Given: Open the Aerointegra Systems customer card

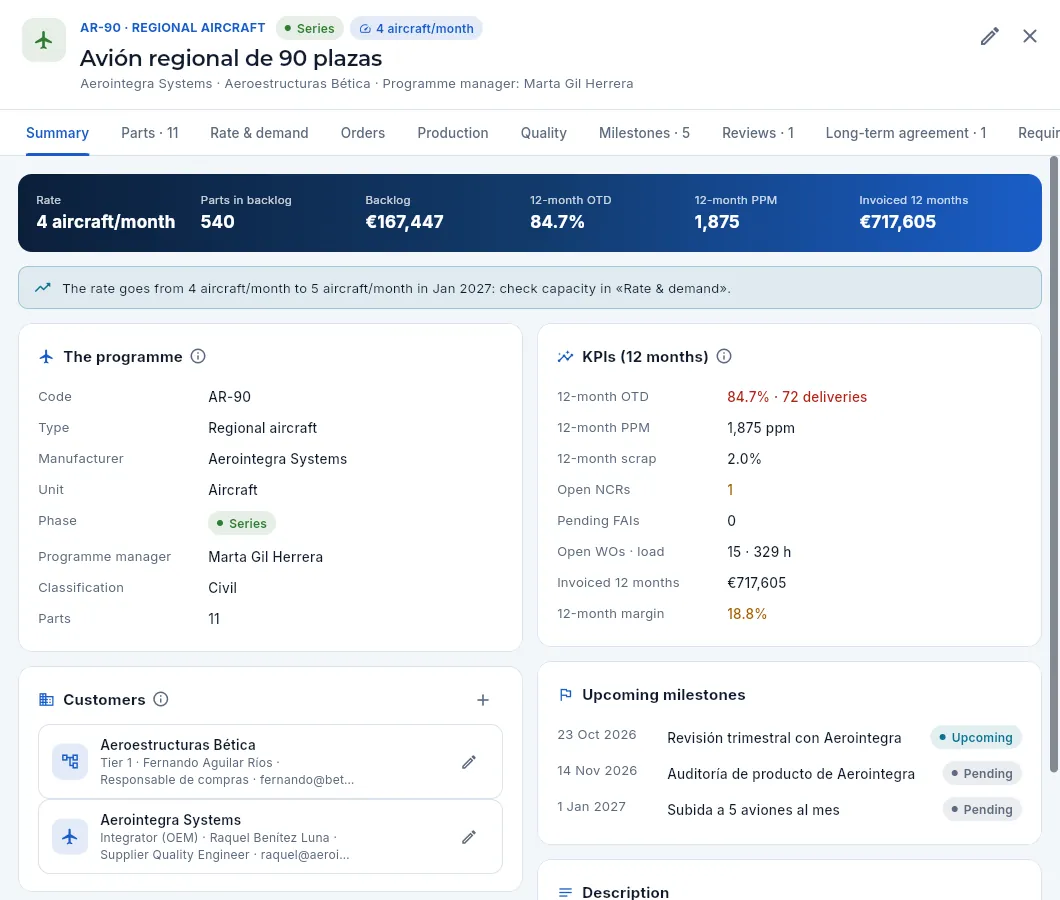Looking at the screenshot, I should pos(270,837).
